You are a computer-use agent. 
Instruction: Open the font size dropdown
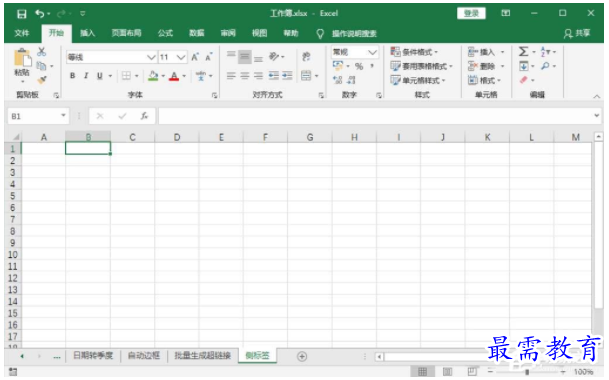181,58
